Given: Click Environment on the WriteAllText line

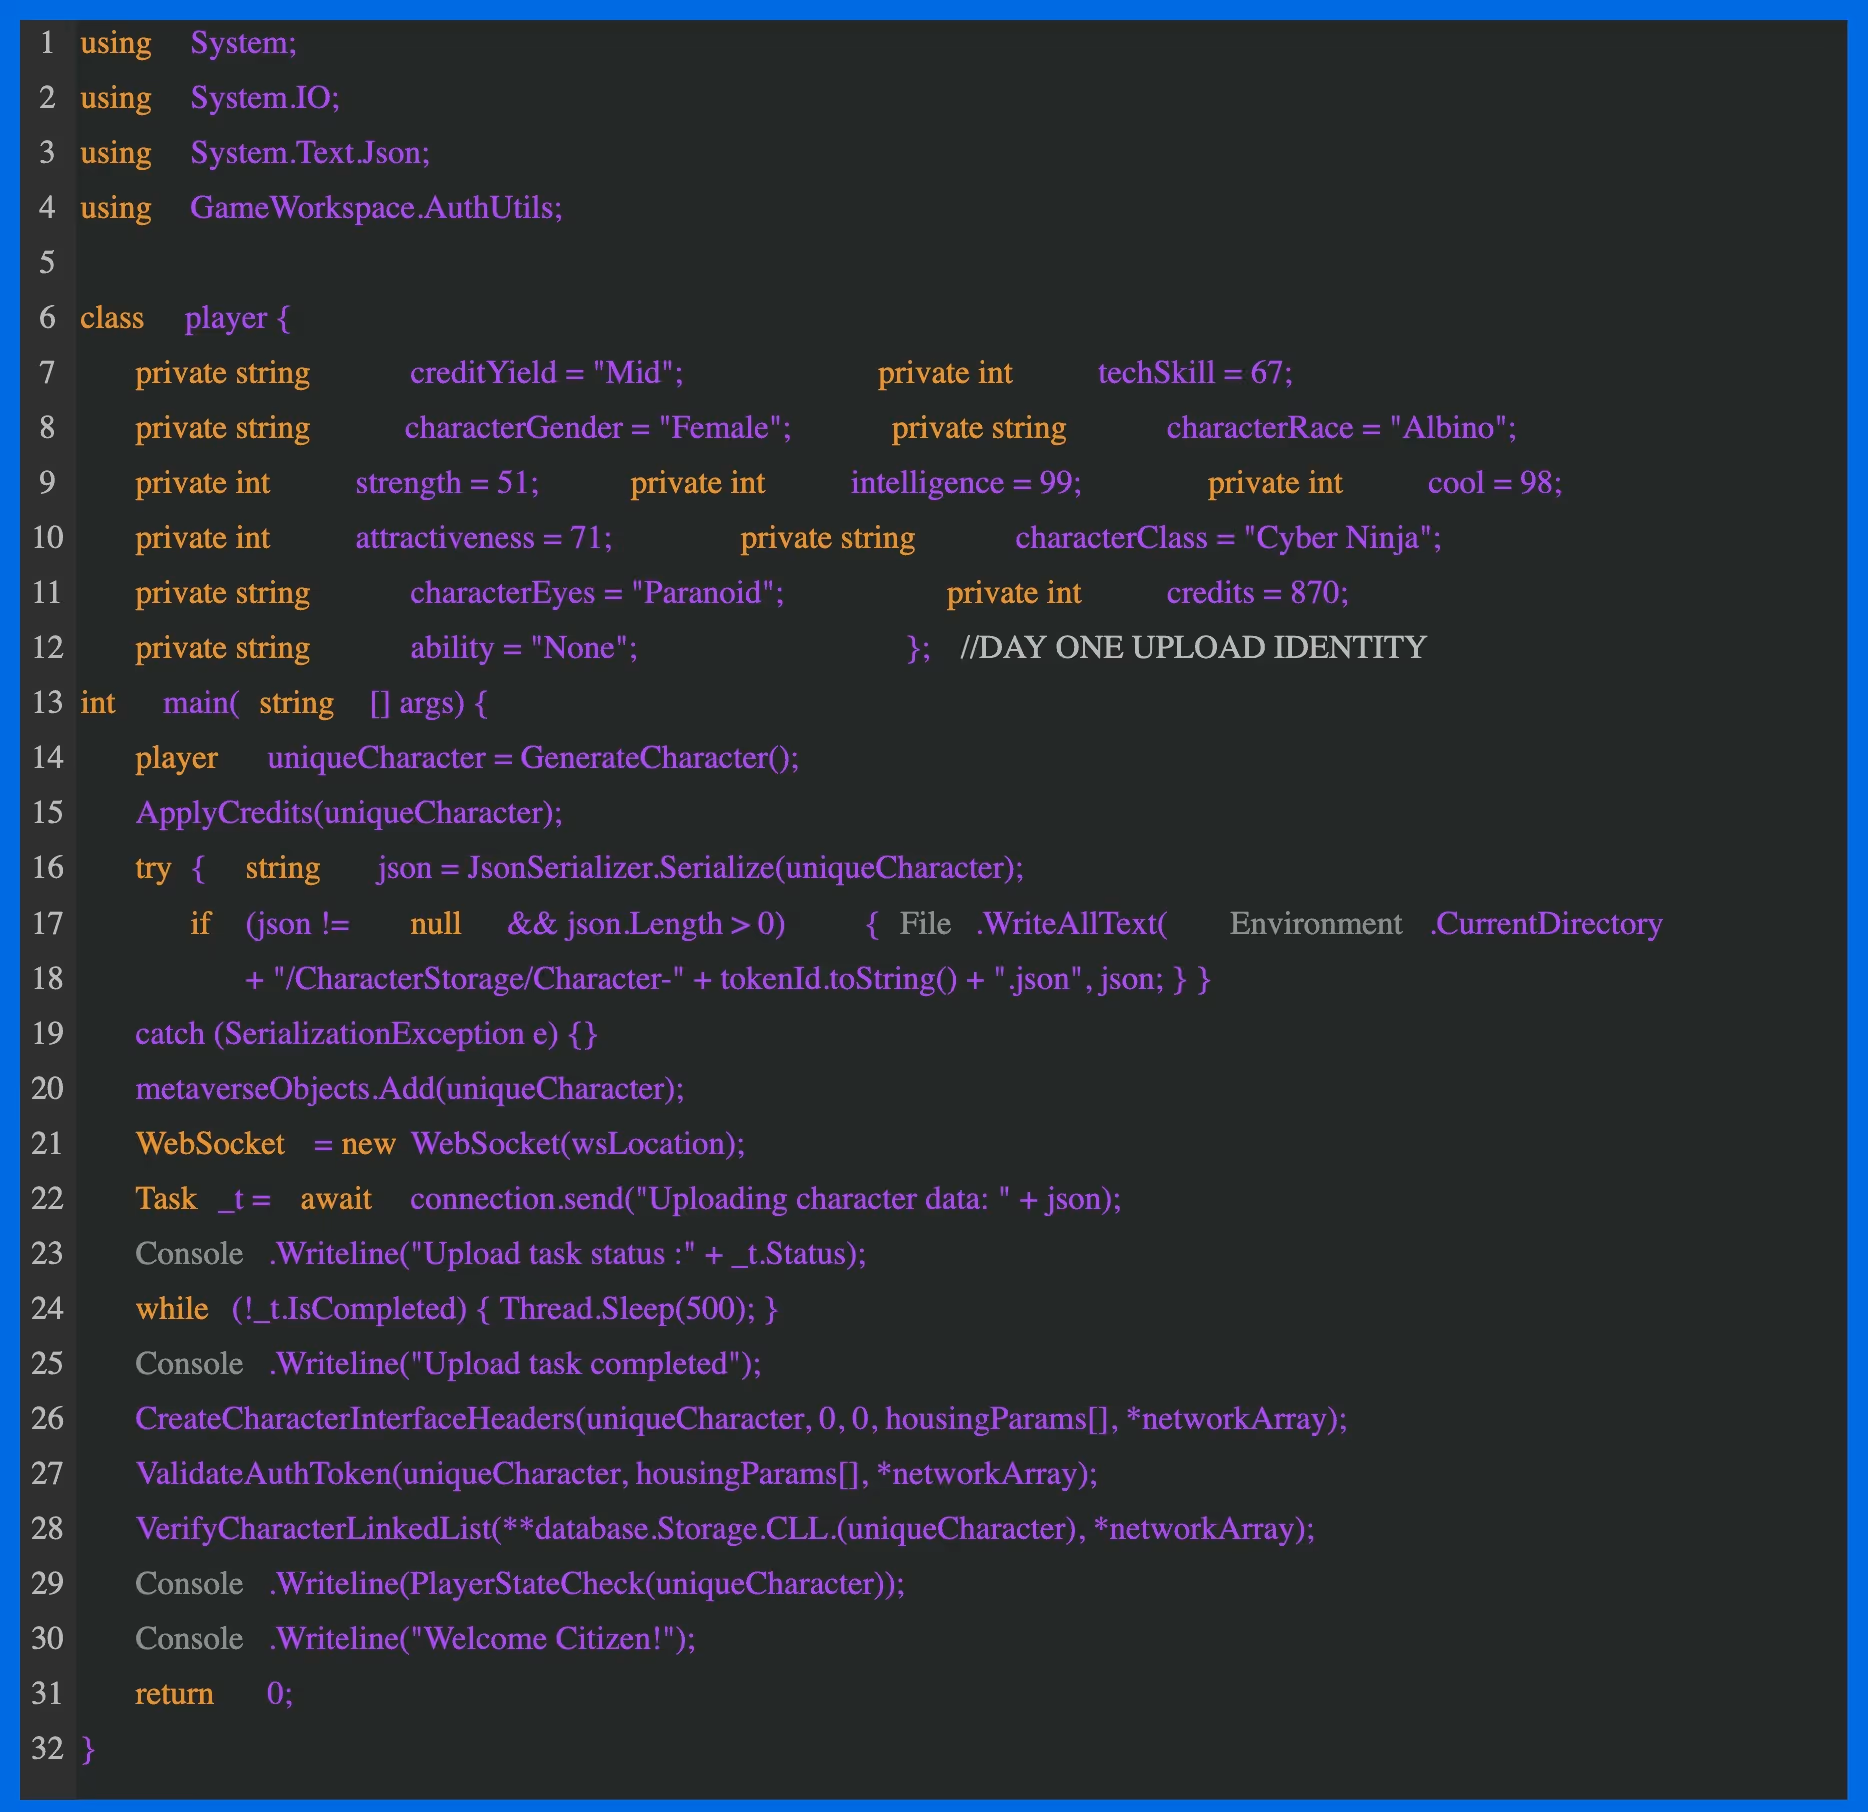Looking at the screenshot, I should tap(1315, 923).
